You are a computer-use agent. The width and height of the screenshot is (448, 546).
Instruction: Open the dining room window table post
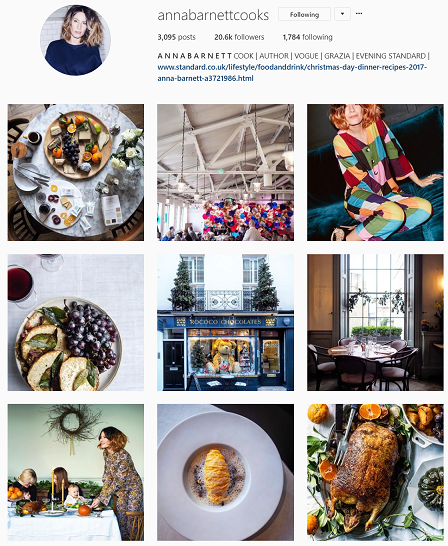pos(375,322)
